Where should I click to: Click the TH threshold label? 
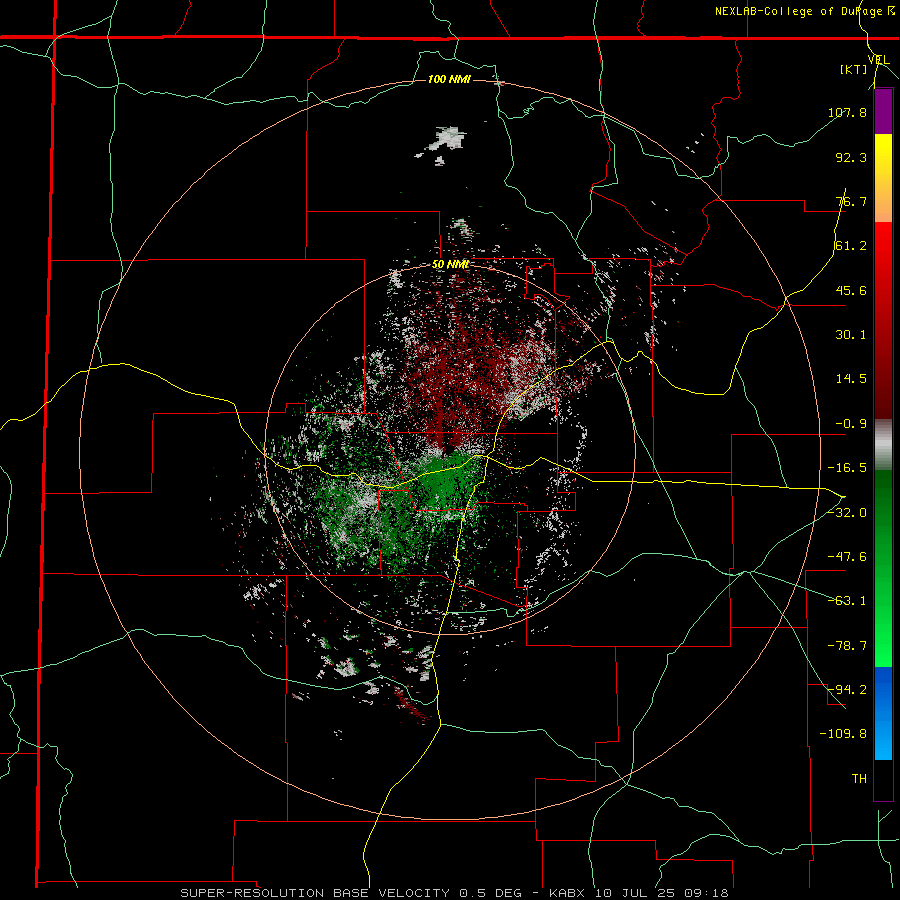pos(859,779)
